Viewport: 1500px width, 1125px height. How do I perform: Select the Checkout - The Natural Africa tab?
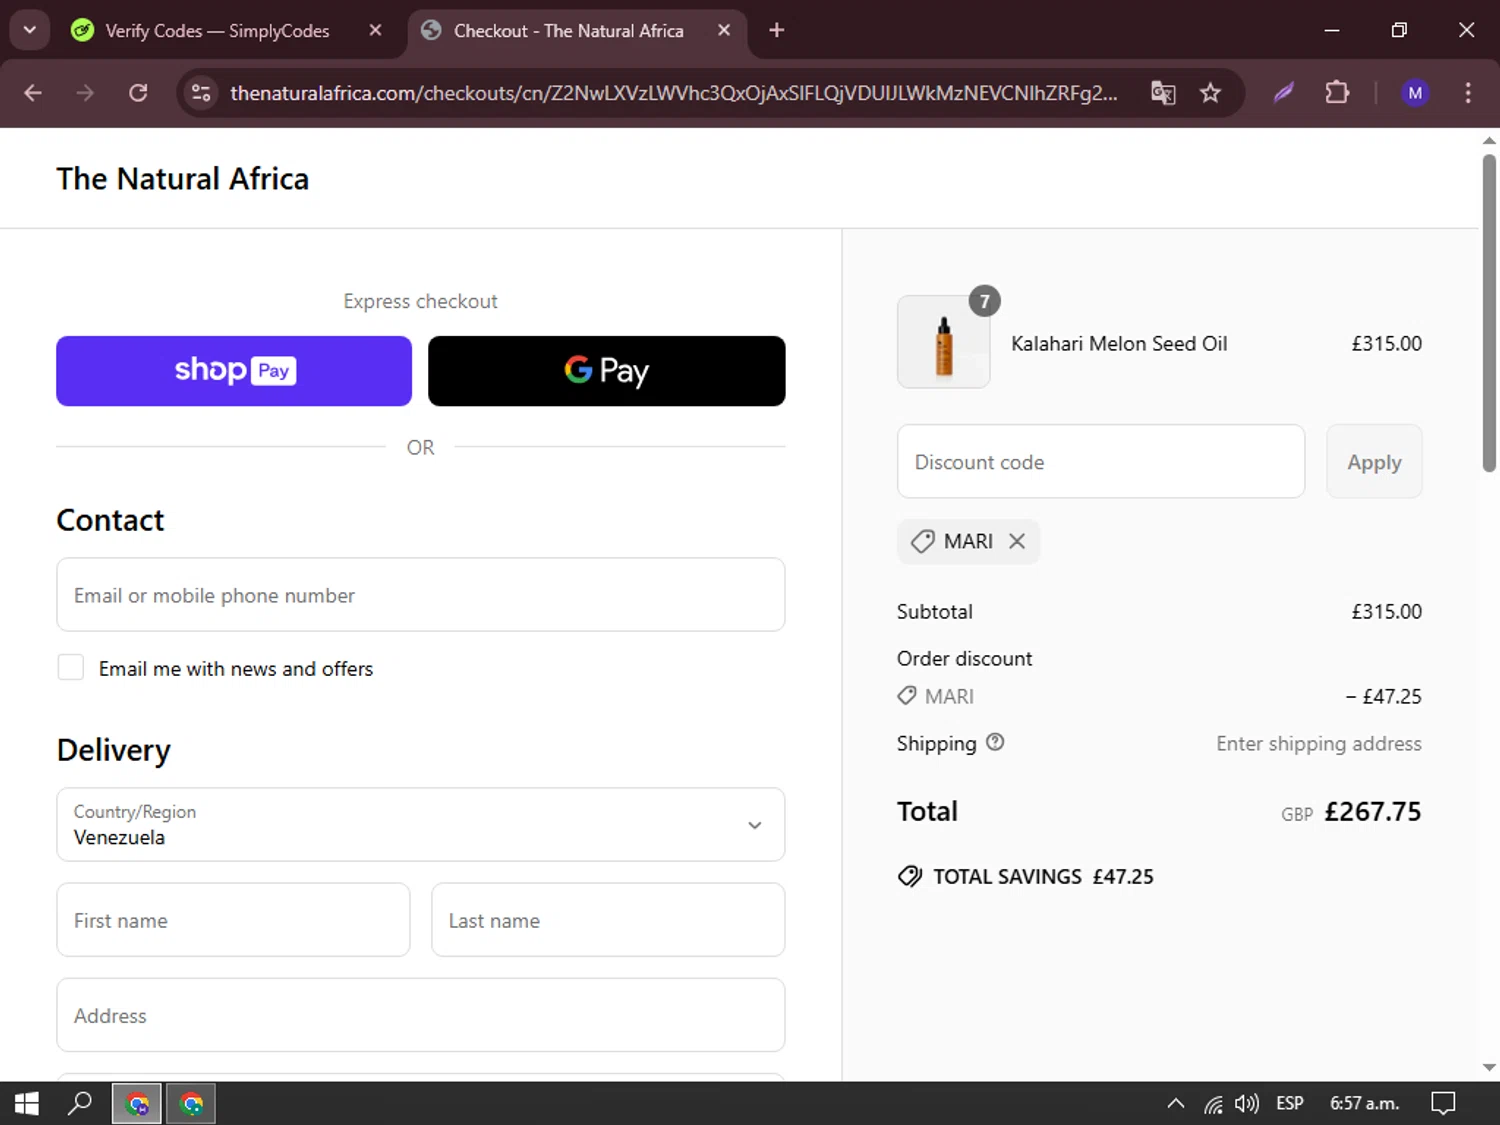click(x=568, y=31)
